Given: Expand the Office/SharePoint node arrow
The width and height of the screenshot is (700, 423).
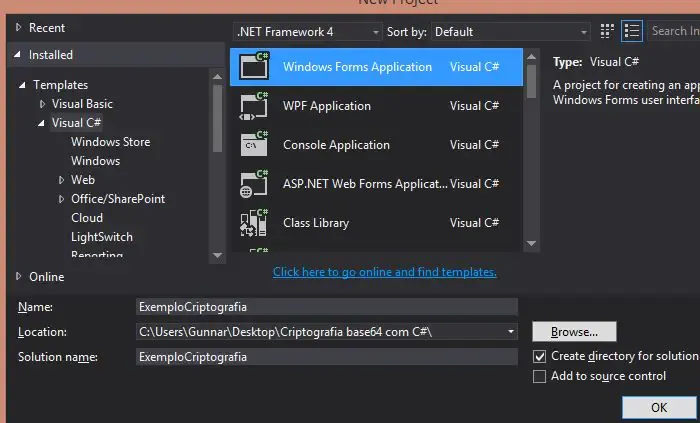Looking at the screenshot, I should click(x=61, y=199).
